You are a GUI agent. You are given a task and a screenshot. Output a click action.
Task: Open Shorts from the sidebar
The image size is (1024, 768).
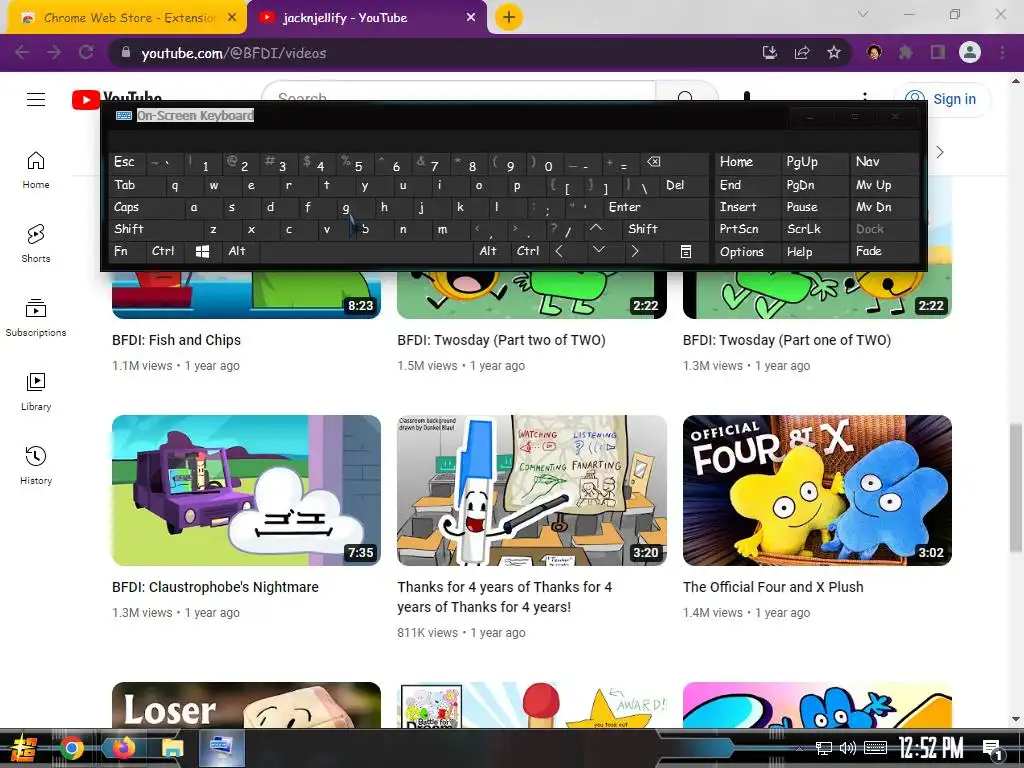36,244
